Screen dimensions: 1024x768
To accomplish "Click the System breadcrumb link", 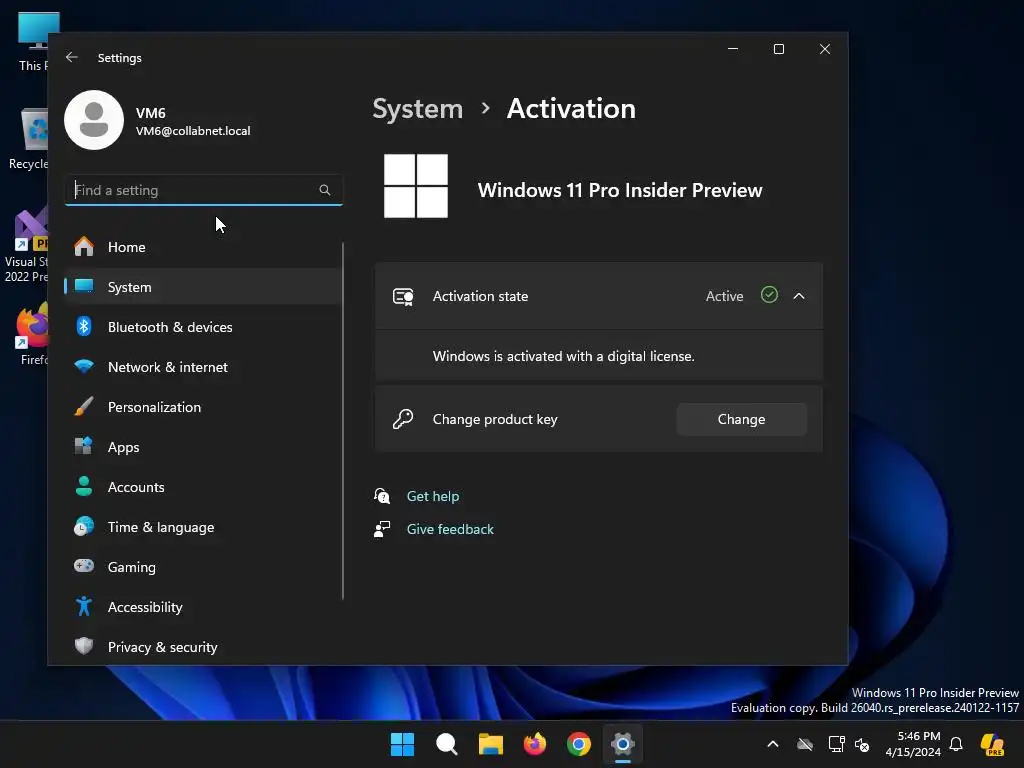I will pyautogui.click(x=417, y=109).
